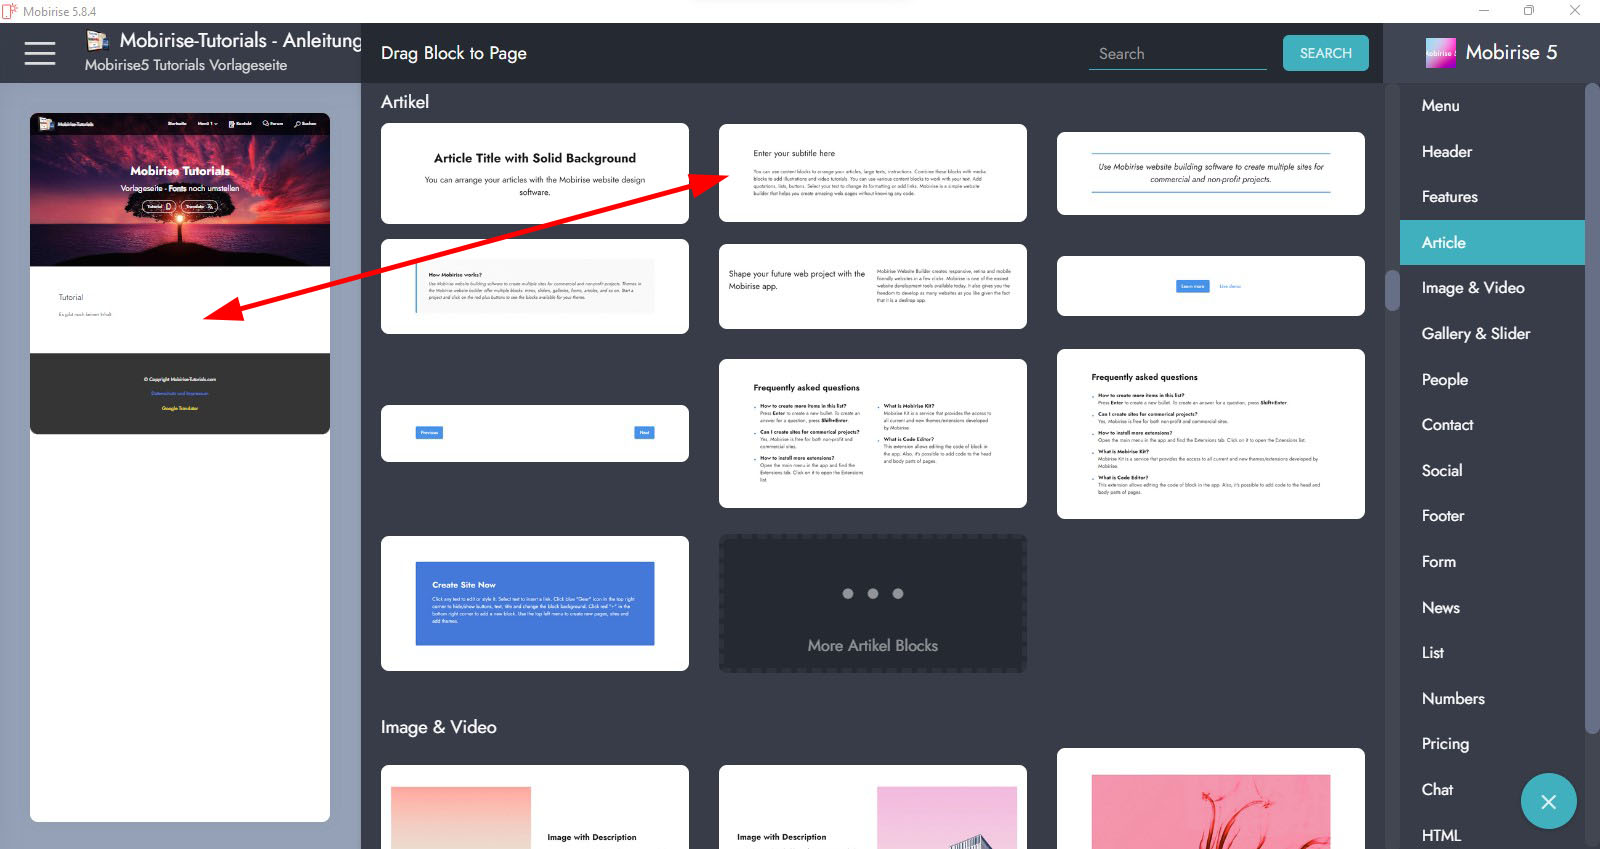Click the dark footer section in page preview

(180, 393)
